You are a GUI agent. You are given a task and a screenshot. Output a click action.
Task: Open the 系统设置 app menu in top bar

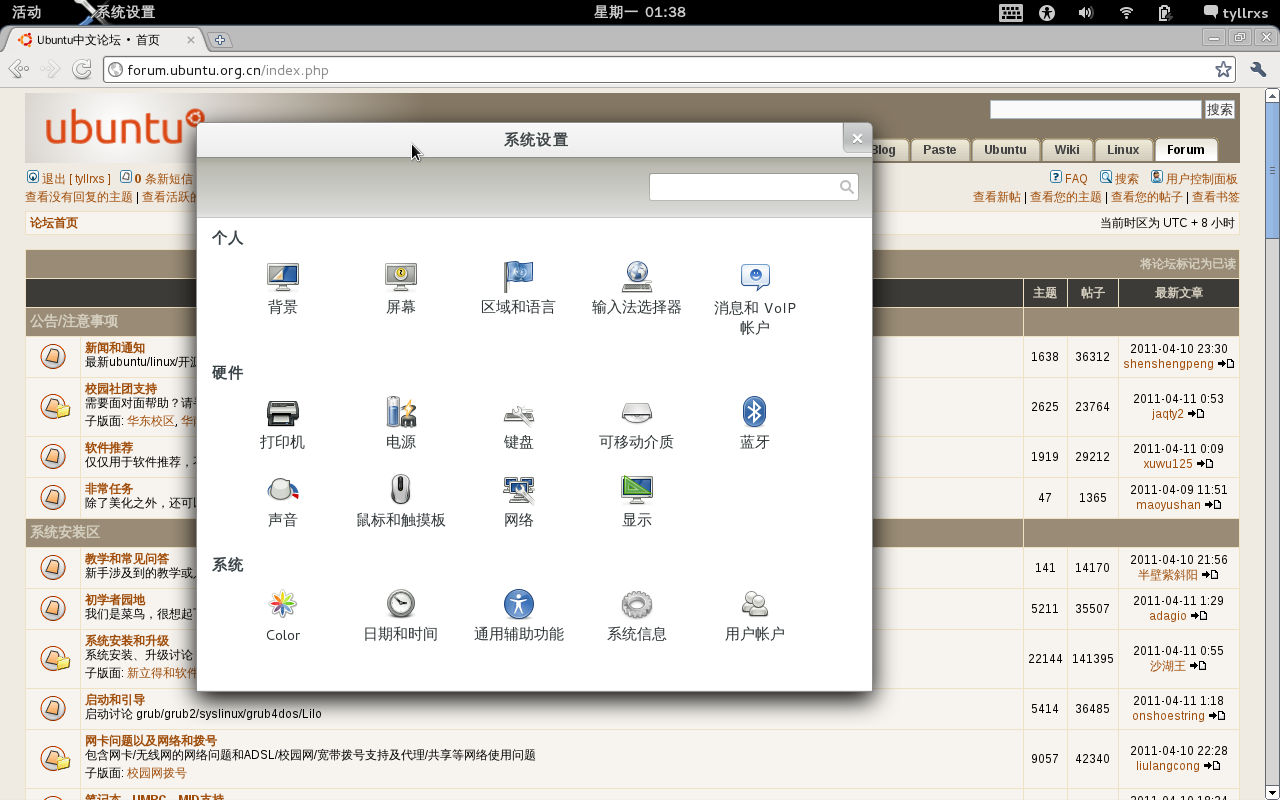[x=115, y=12]
